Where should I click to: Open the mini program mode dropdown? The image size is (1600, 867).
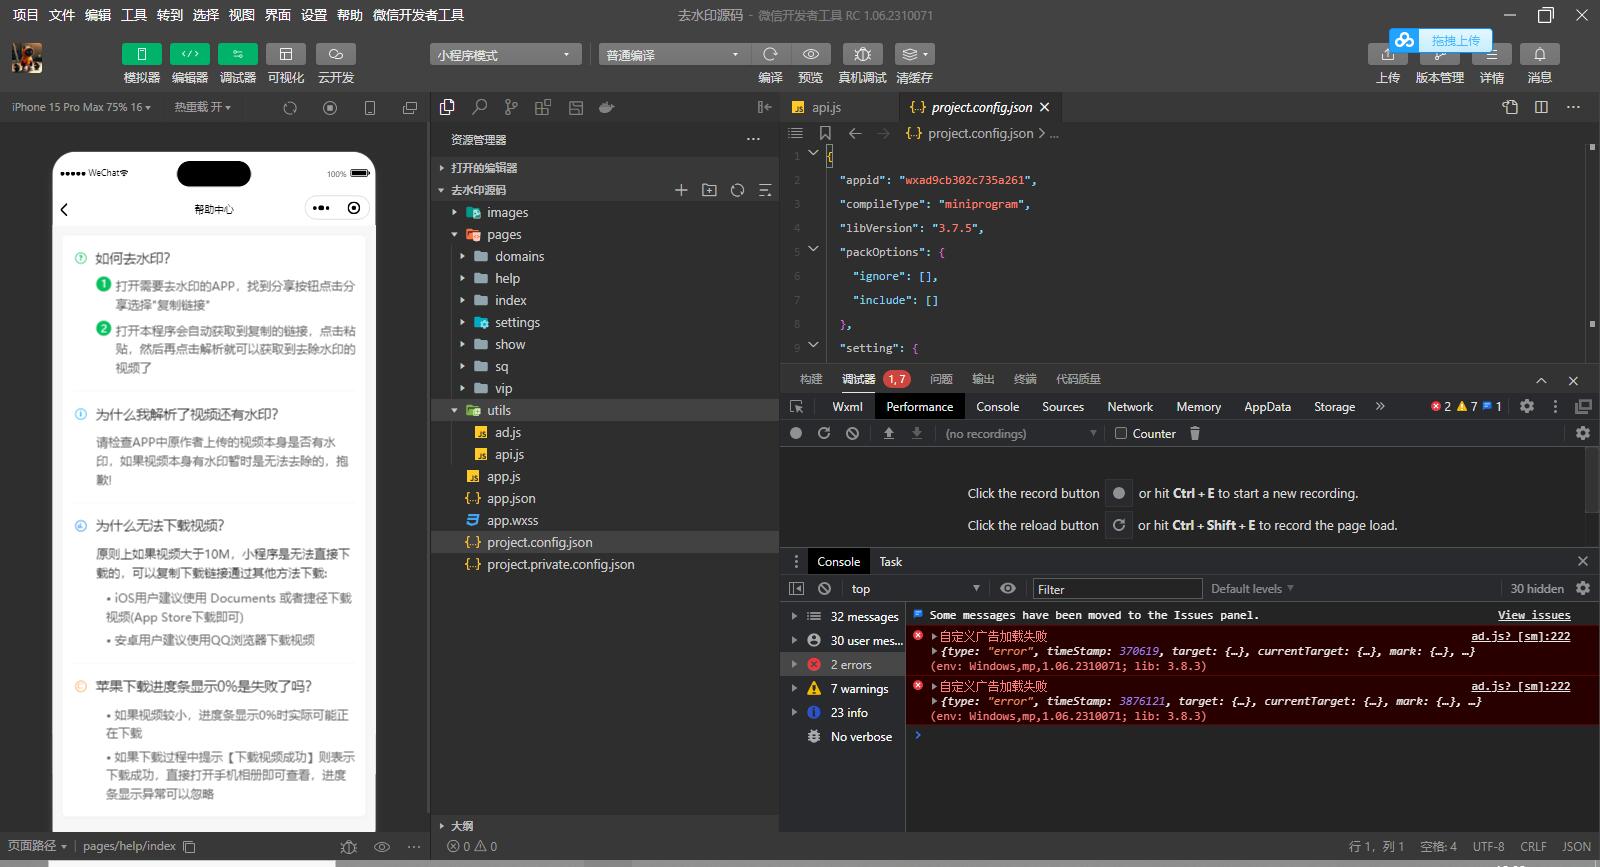click(x=505, y=55)
